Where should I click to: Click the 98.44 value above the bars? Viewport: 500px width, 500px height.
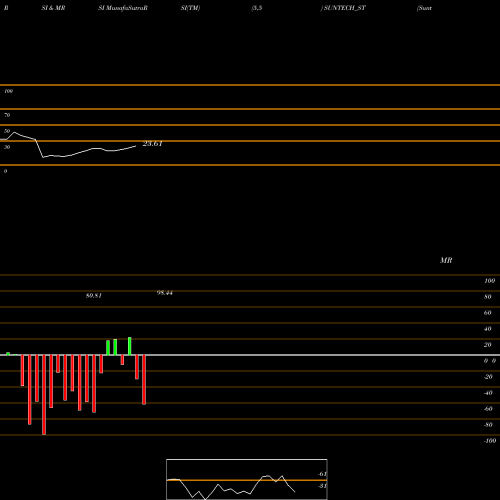(165, 293)
